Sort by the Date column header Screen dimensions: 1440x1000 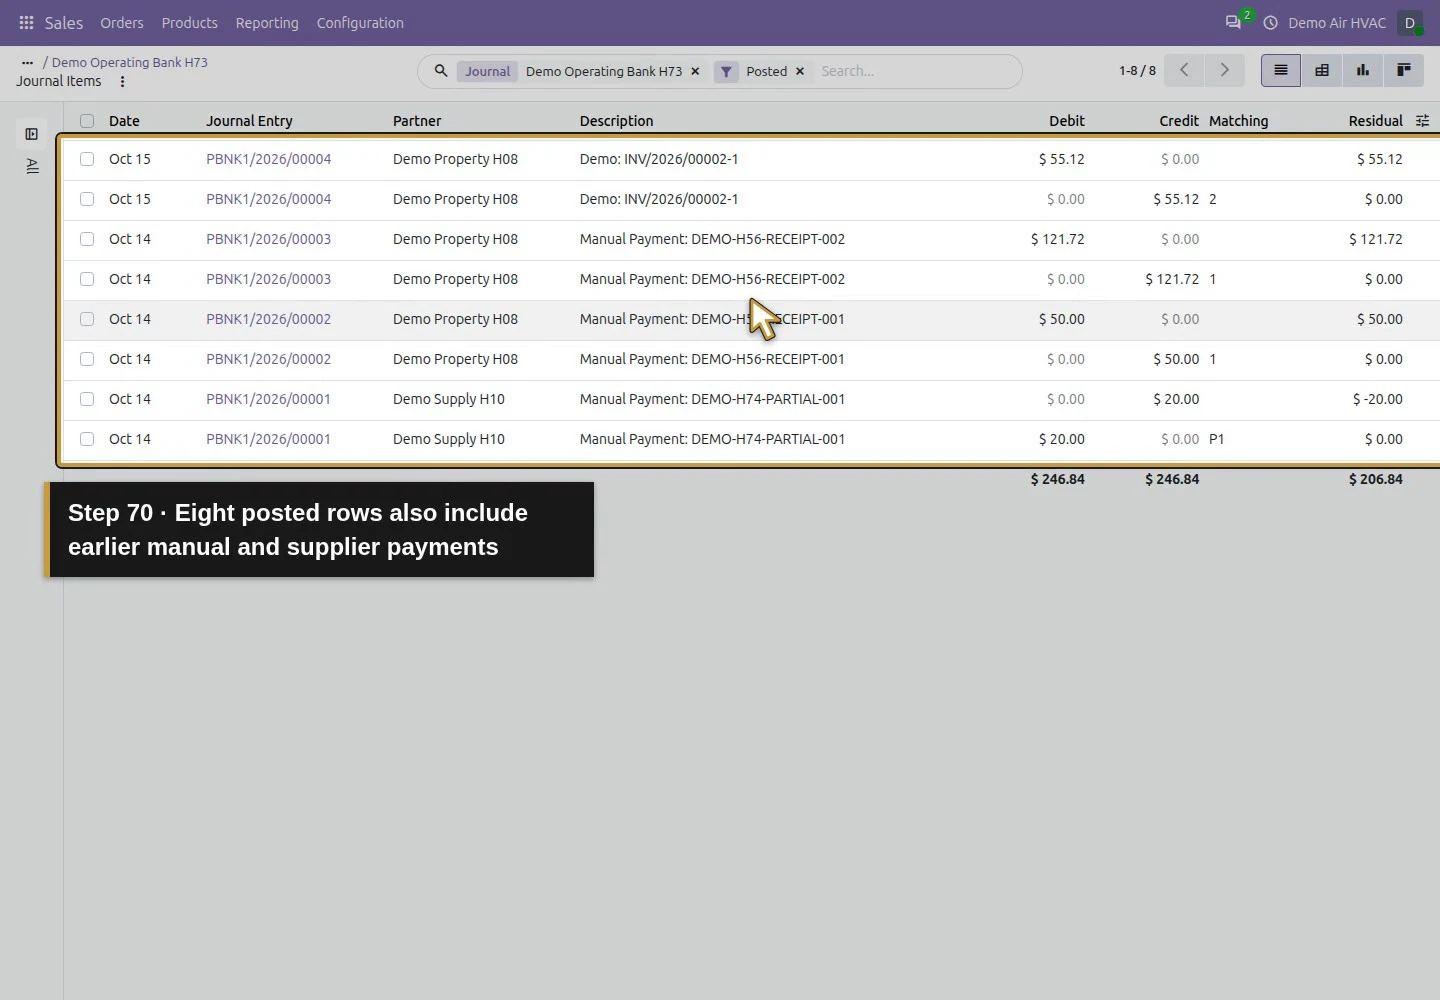pyautogui.click(x=124, y=121)
